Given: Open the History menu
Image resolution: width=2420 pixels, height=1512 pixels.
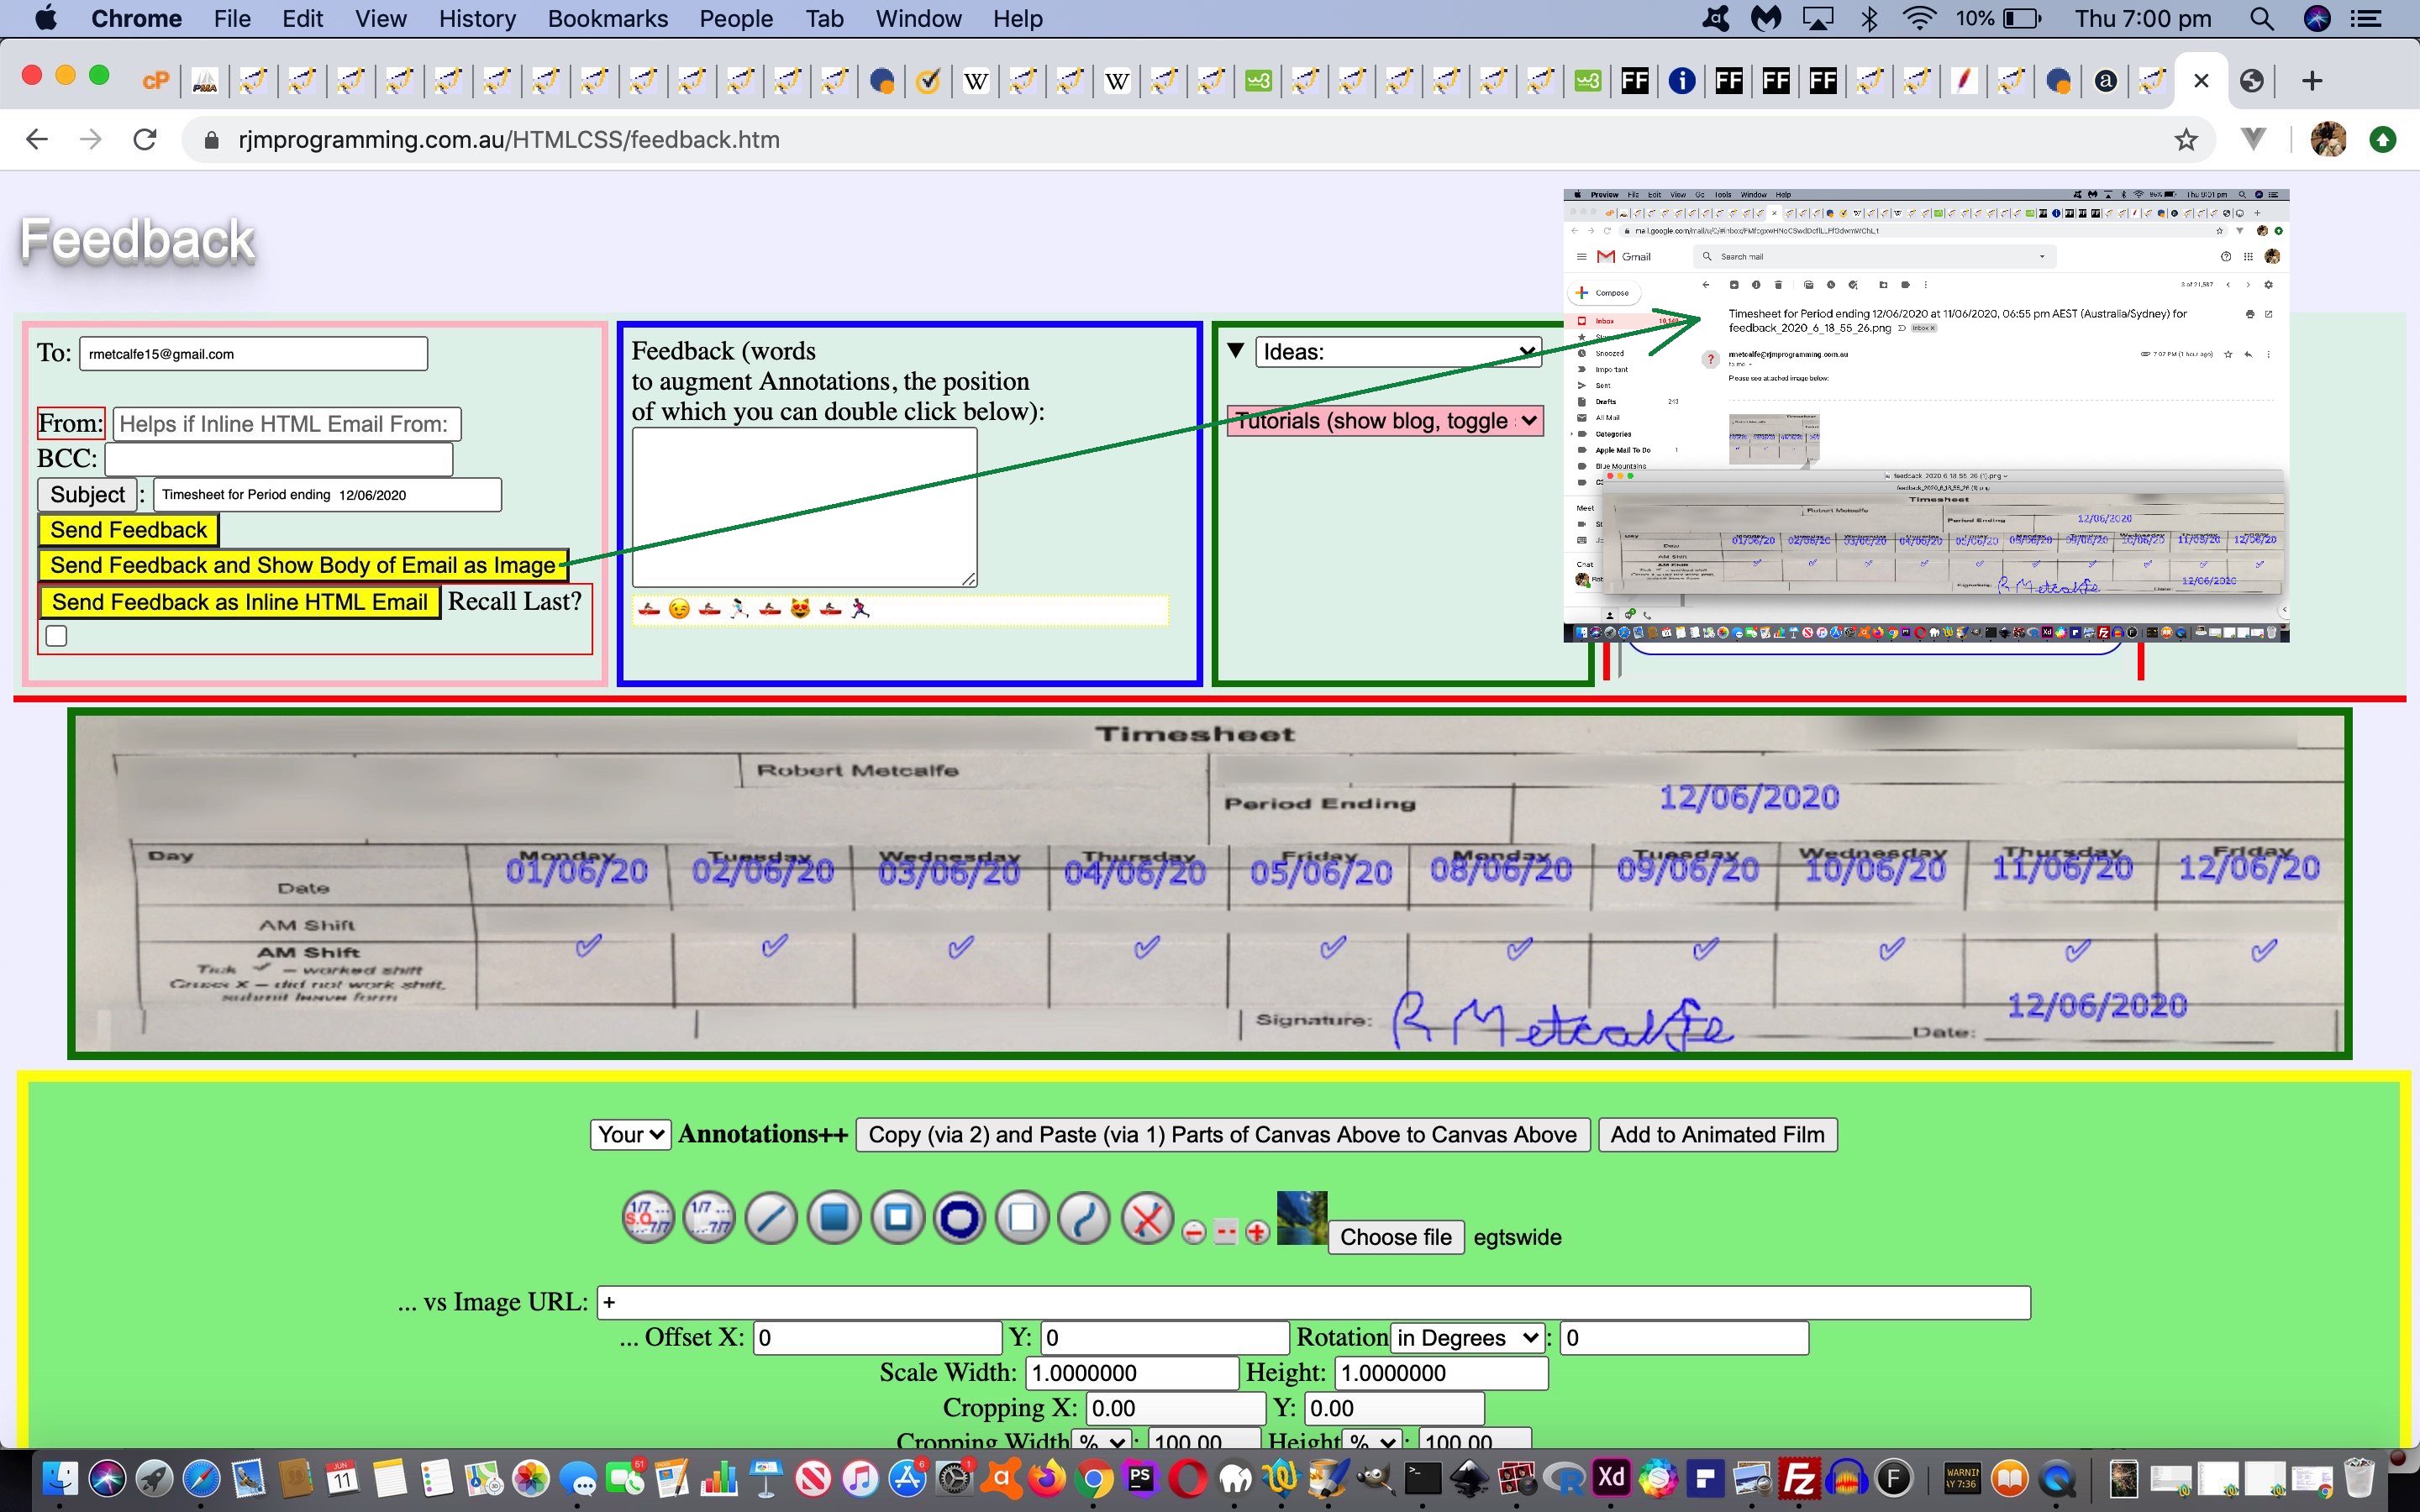Looking at the screenshot, I should pos(477,19).
